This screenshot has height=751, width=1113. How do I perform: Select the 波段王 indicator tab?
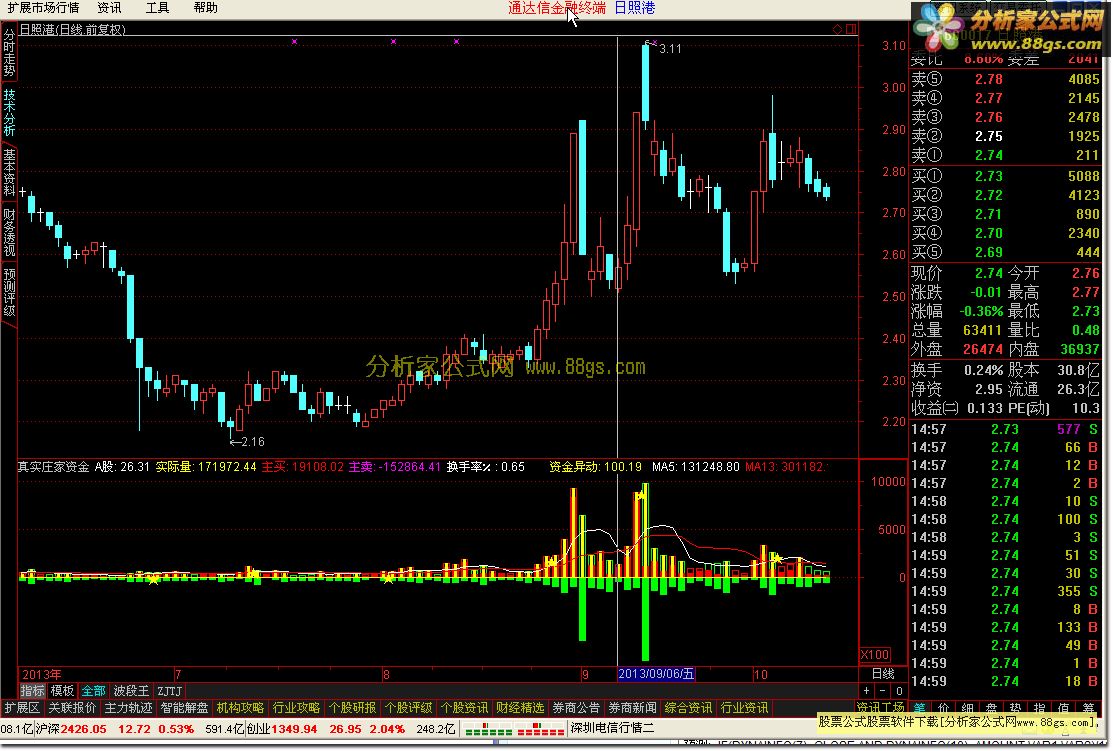[131, 691]
